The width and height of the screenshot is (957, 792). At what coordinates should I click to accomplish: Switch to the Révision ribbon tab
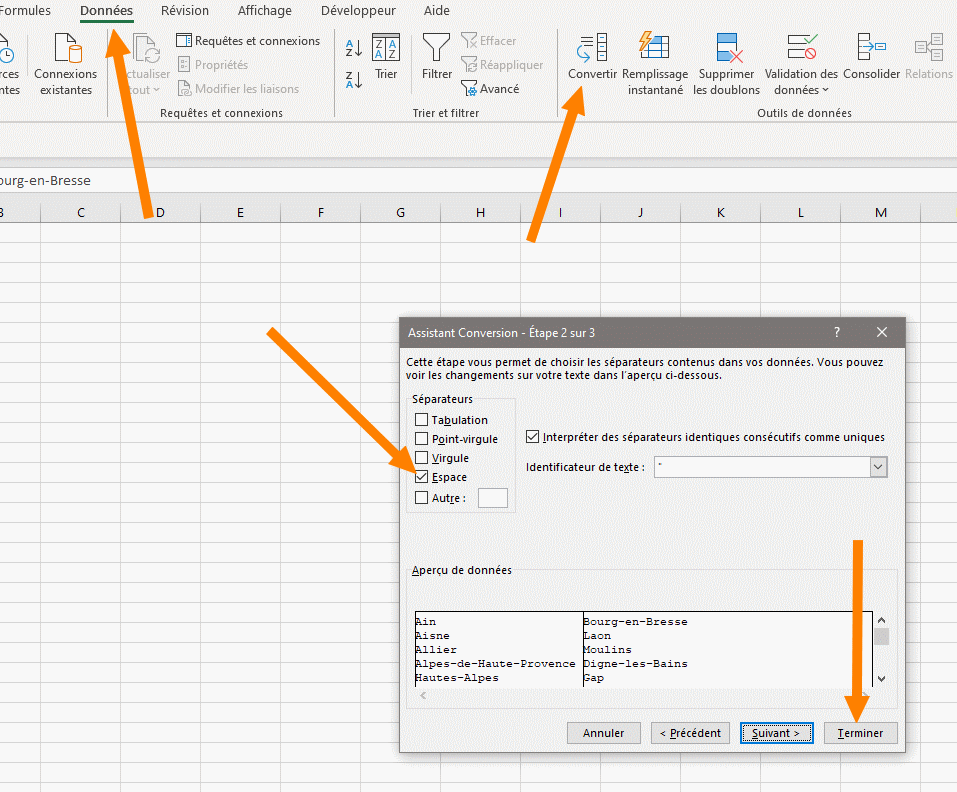pos(185,11)
